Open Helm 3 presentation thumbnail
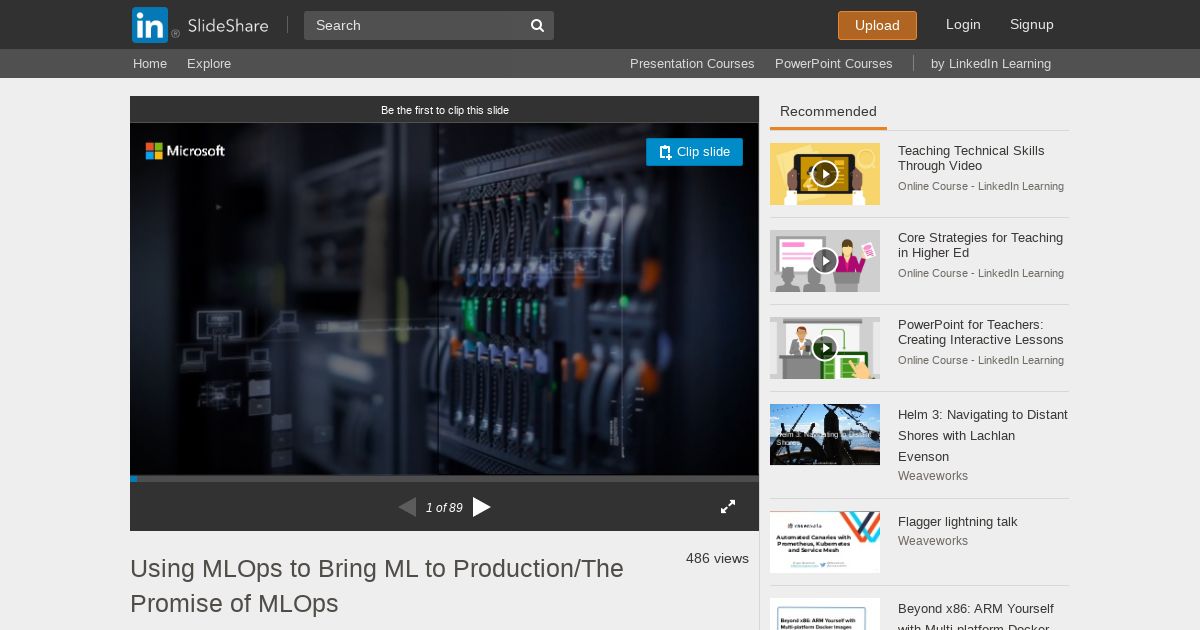The width and height of the screenshot is (1200, 630). click(825, 435)
